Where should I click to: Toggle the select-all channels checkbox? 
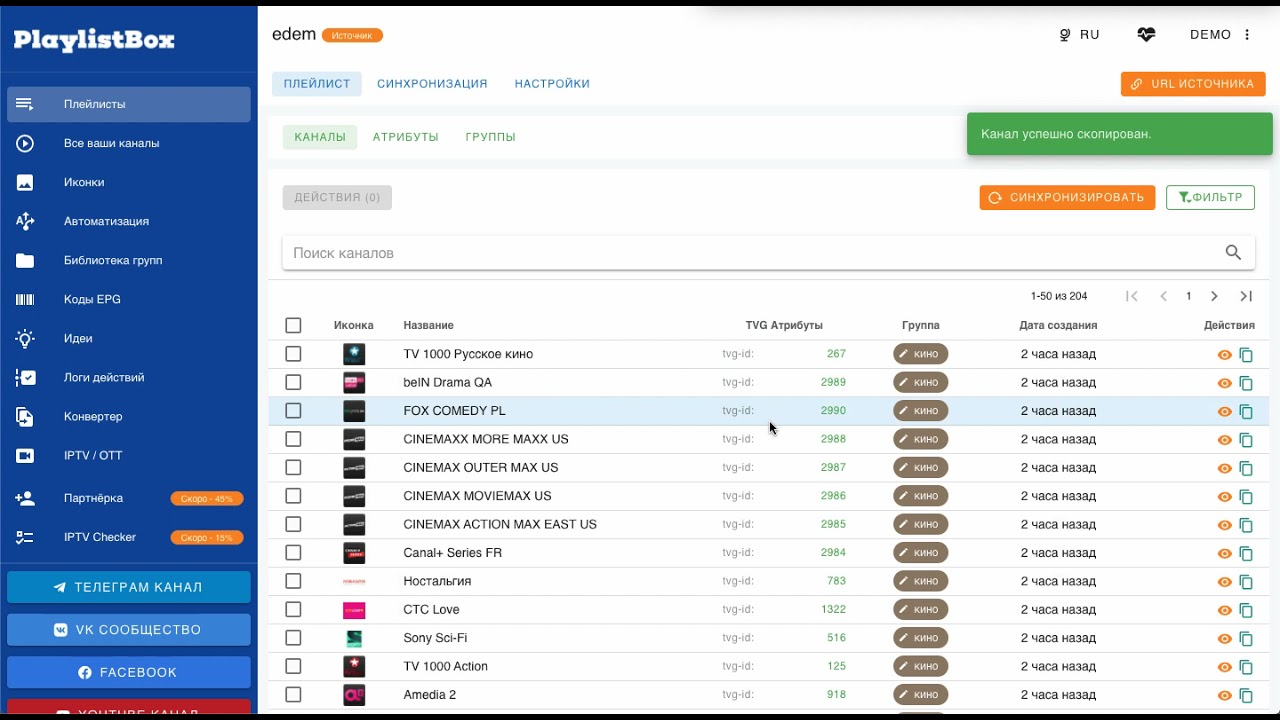pyautogui.click(x=293, y=325)
